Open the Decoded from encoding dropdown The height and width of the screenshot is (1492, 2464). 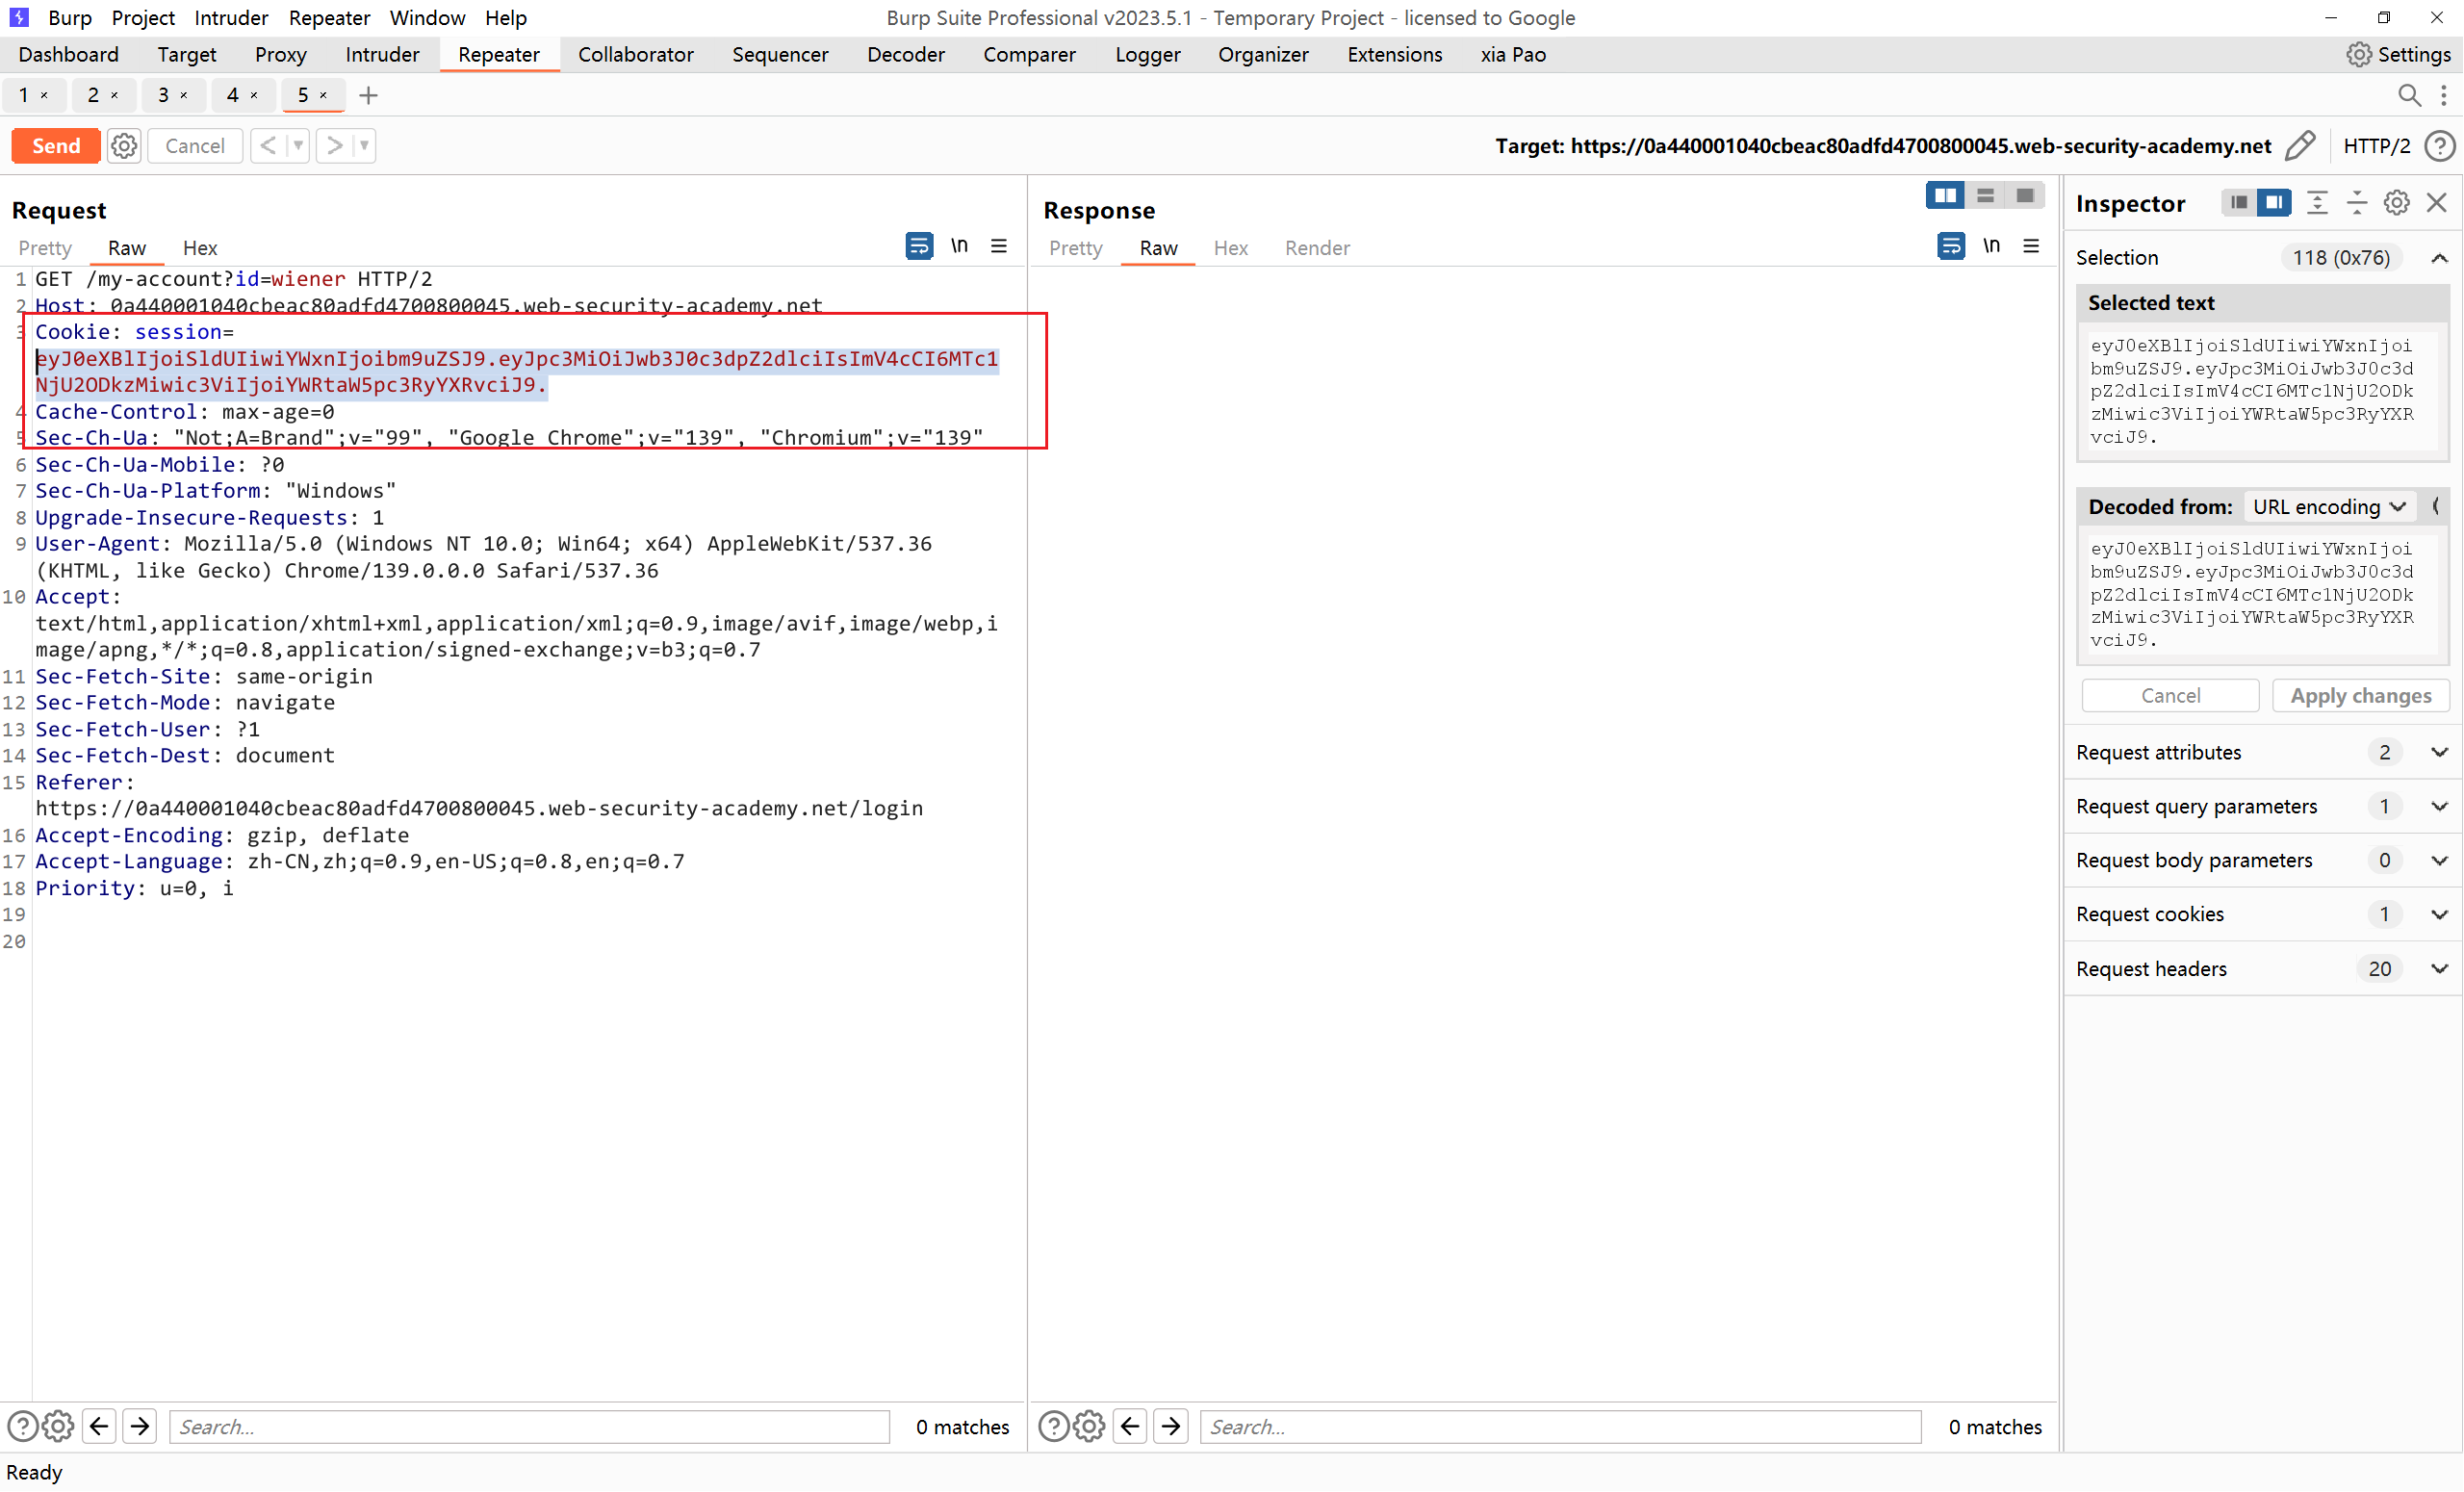pos(2328,507)
